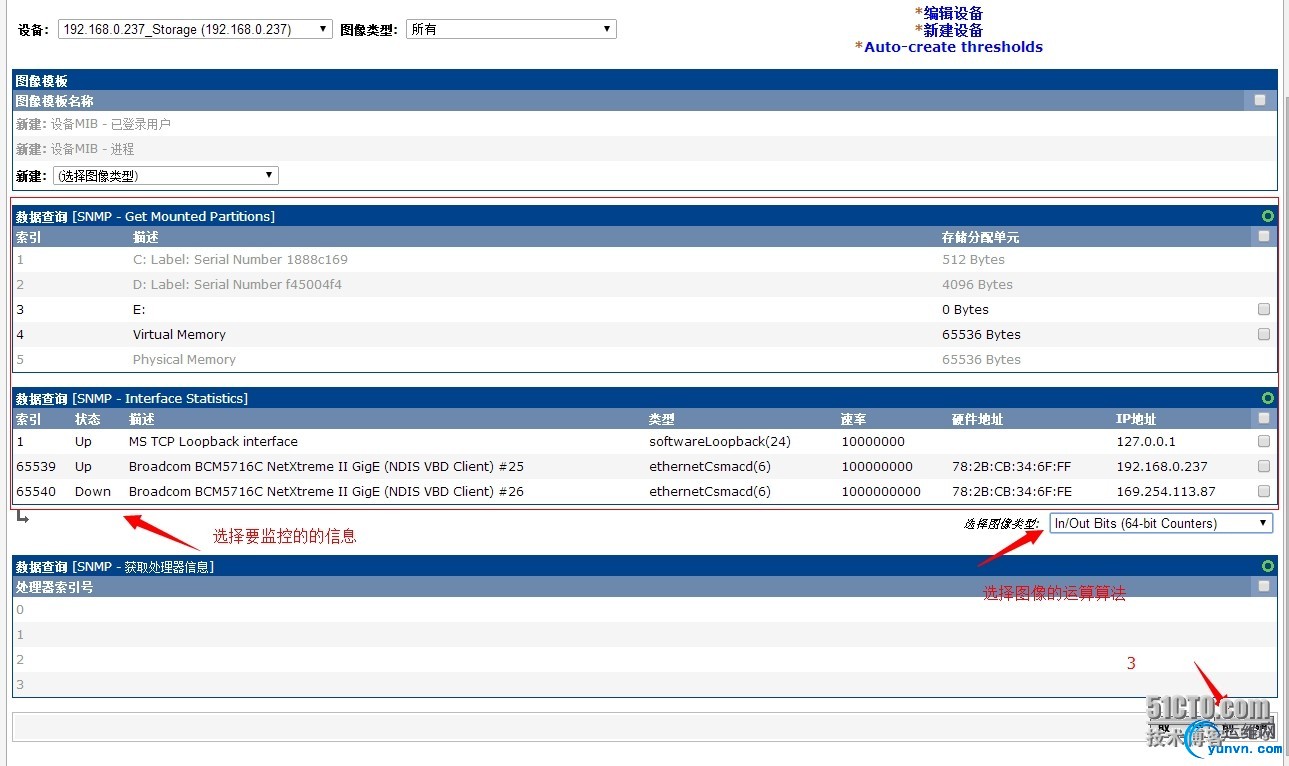Screen dimensions: 1289x766
Task: Click the 169.254.113.87 IP address cell
Action: [x=1166, y=491]
